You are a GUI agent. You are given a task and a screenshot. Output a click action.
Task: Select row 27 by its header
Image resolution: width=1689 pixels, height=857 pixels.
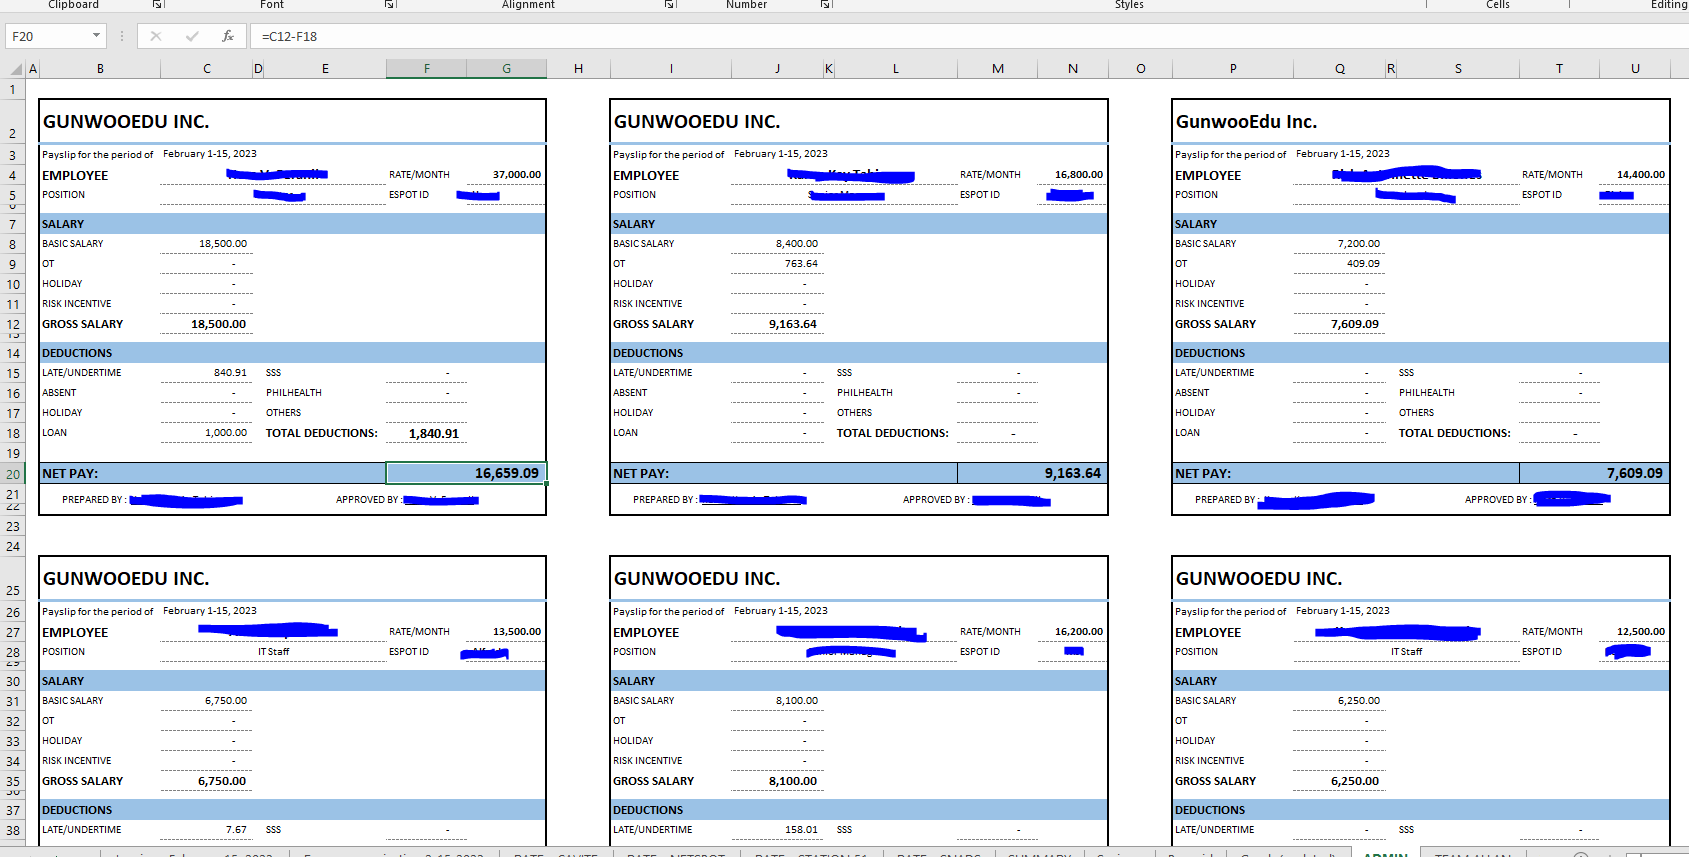(x=13, y=632)
